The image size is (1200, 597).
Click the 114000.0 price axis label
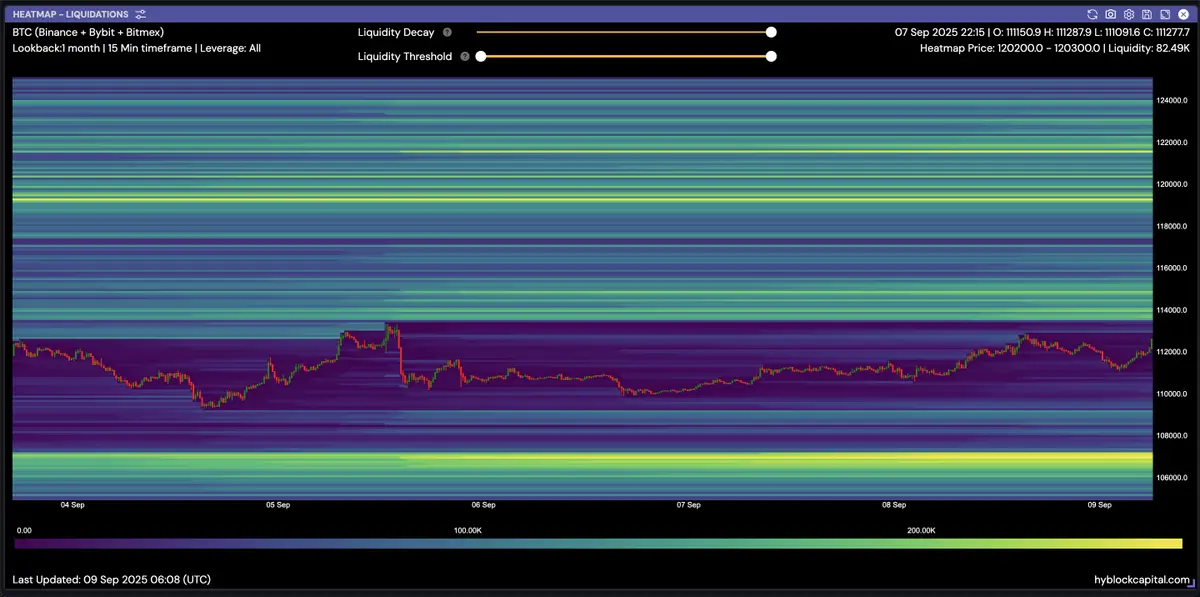pyautogui.click(x=1172, y=310)
